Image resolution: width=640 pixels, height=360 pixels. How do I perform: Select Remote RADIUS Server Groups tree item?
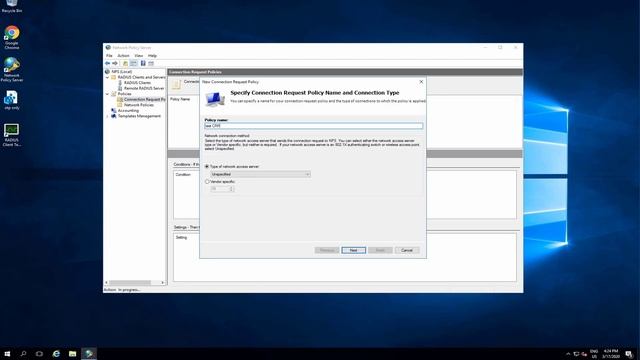click(x=144, y=88)
